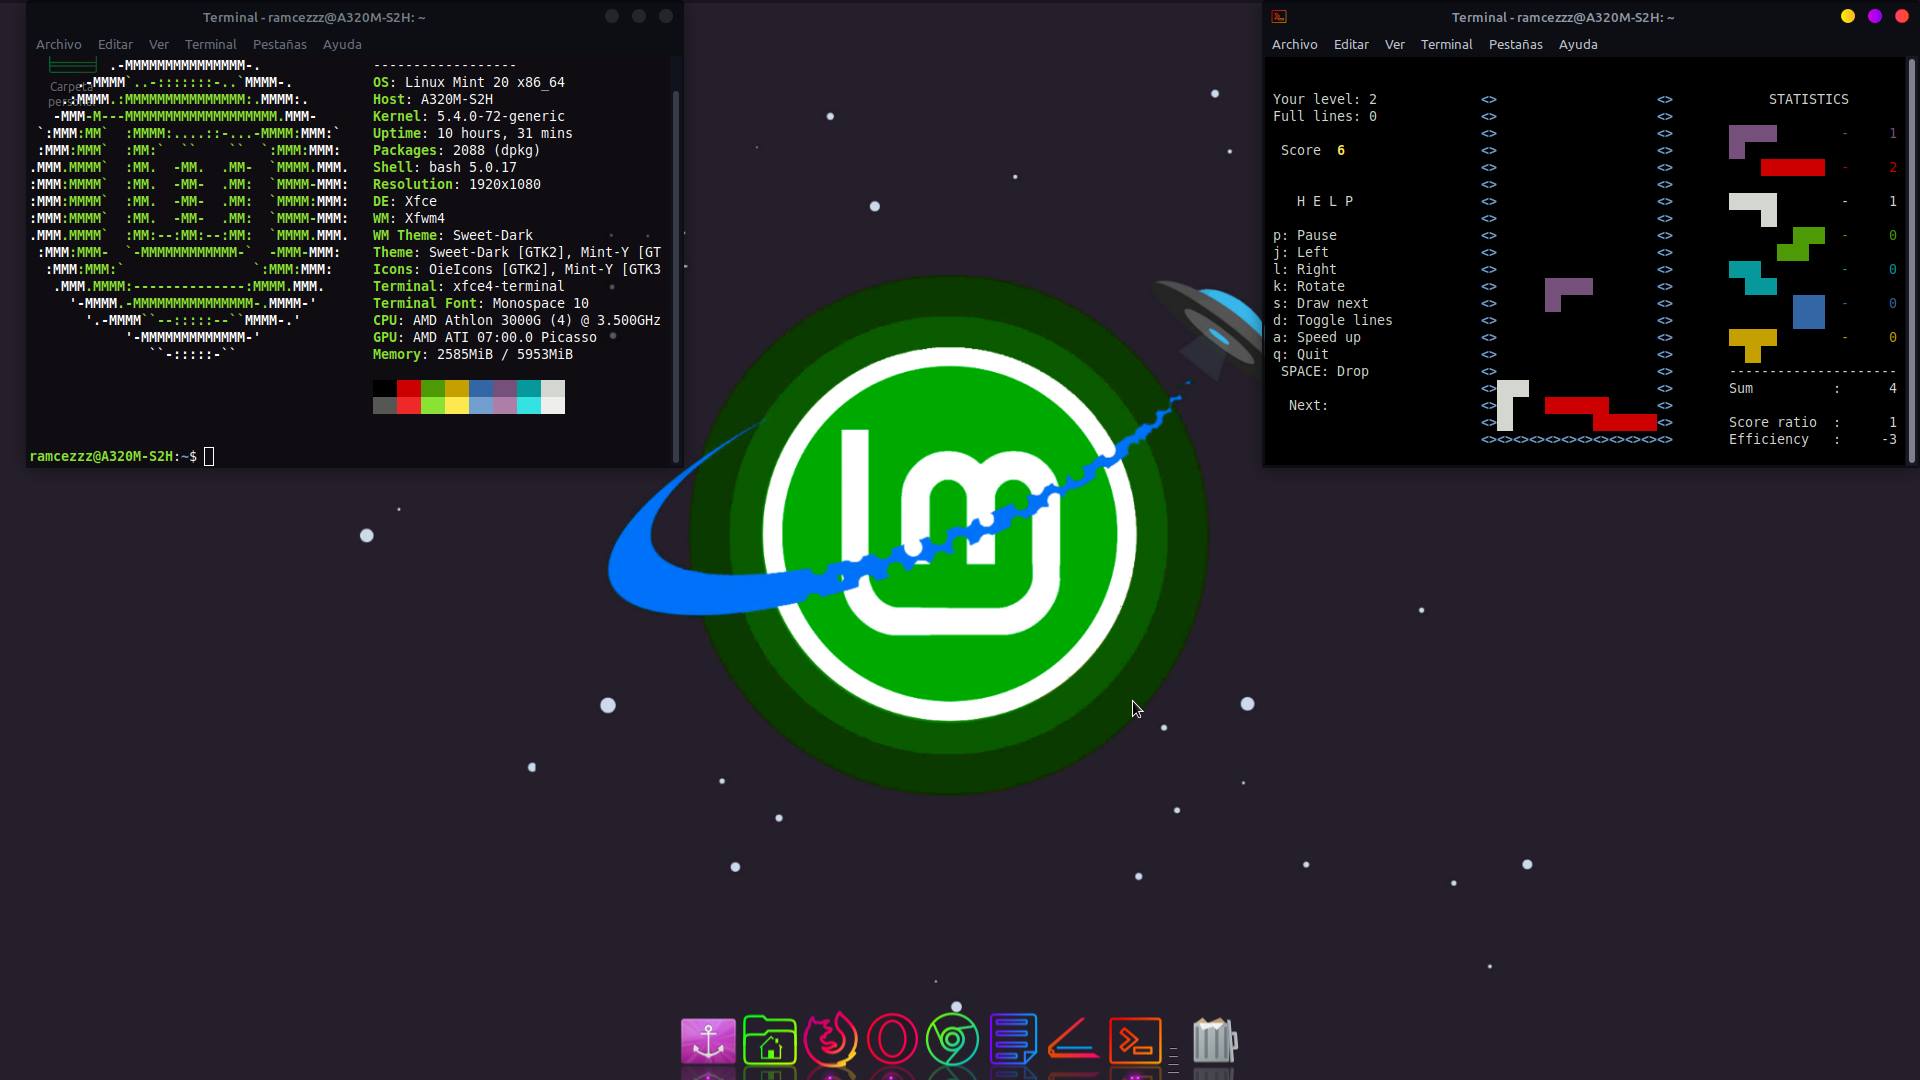Open the scanner app in the dock
The width and height of the screenshot is (1920, 1080).
tap(1073, 1041)
